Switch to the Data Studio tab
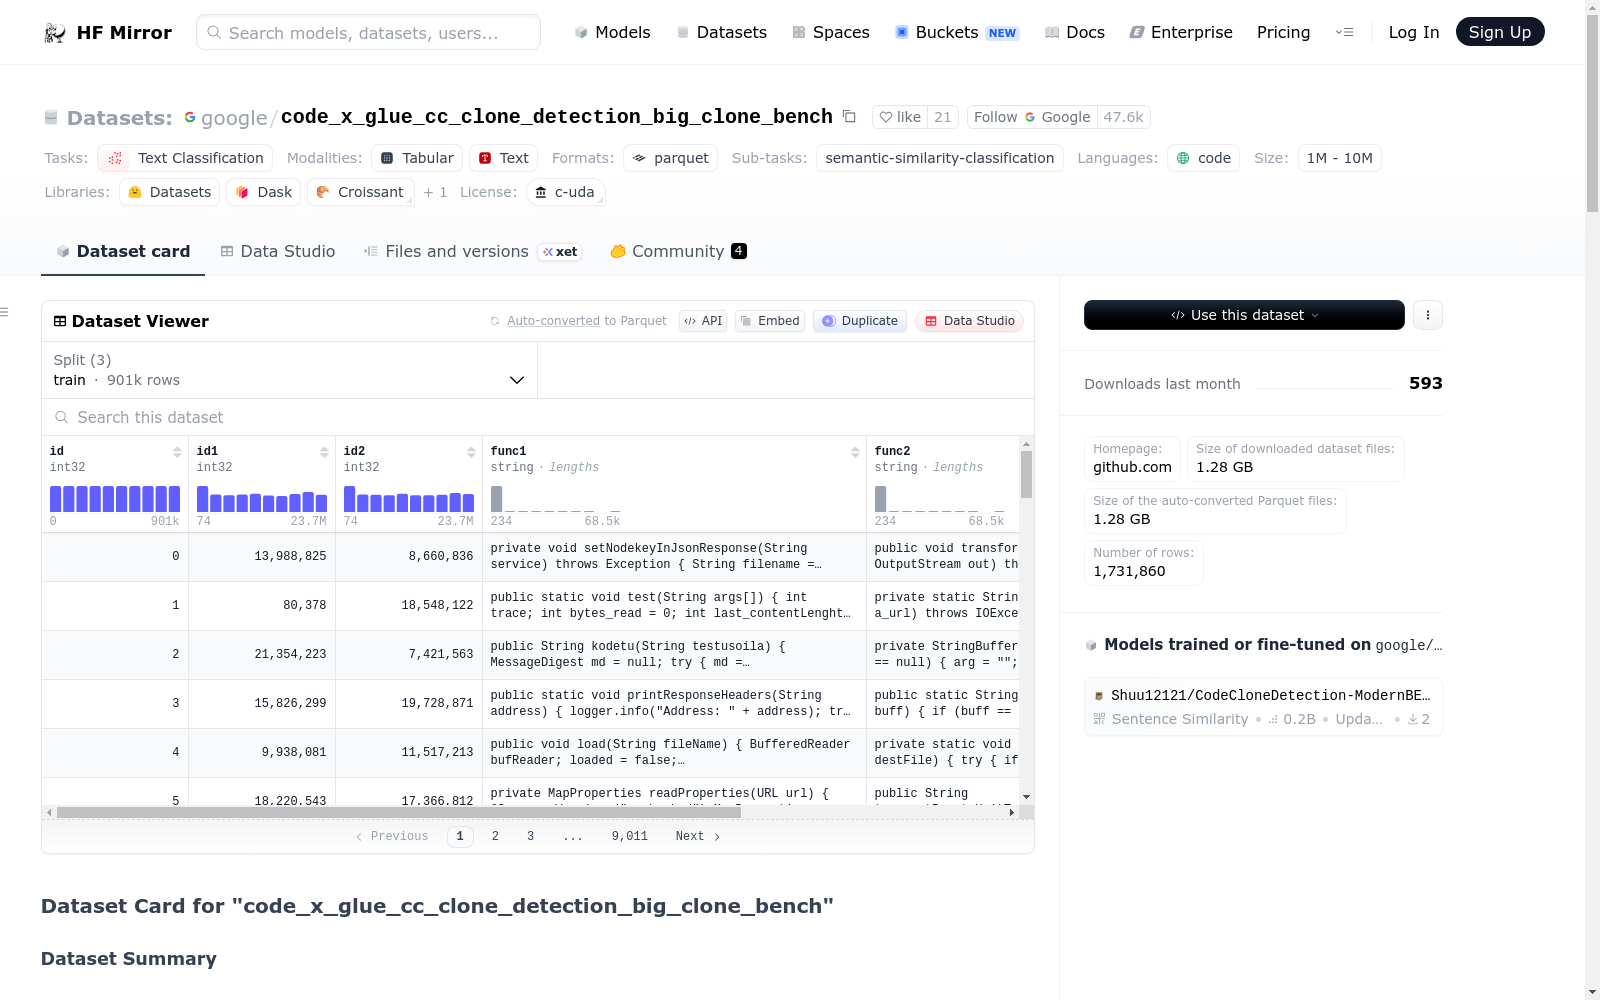Viewport: 1600px width, 1000px height. pos(278,251)
